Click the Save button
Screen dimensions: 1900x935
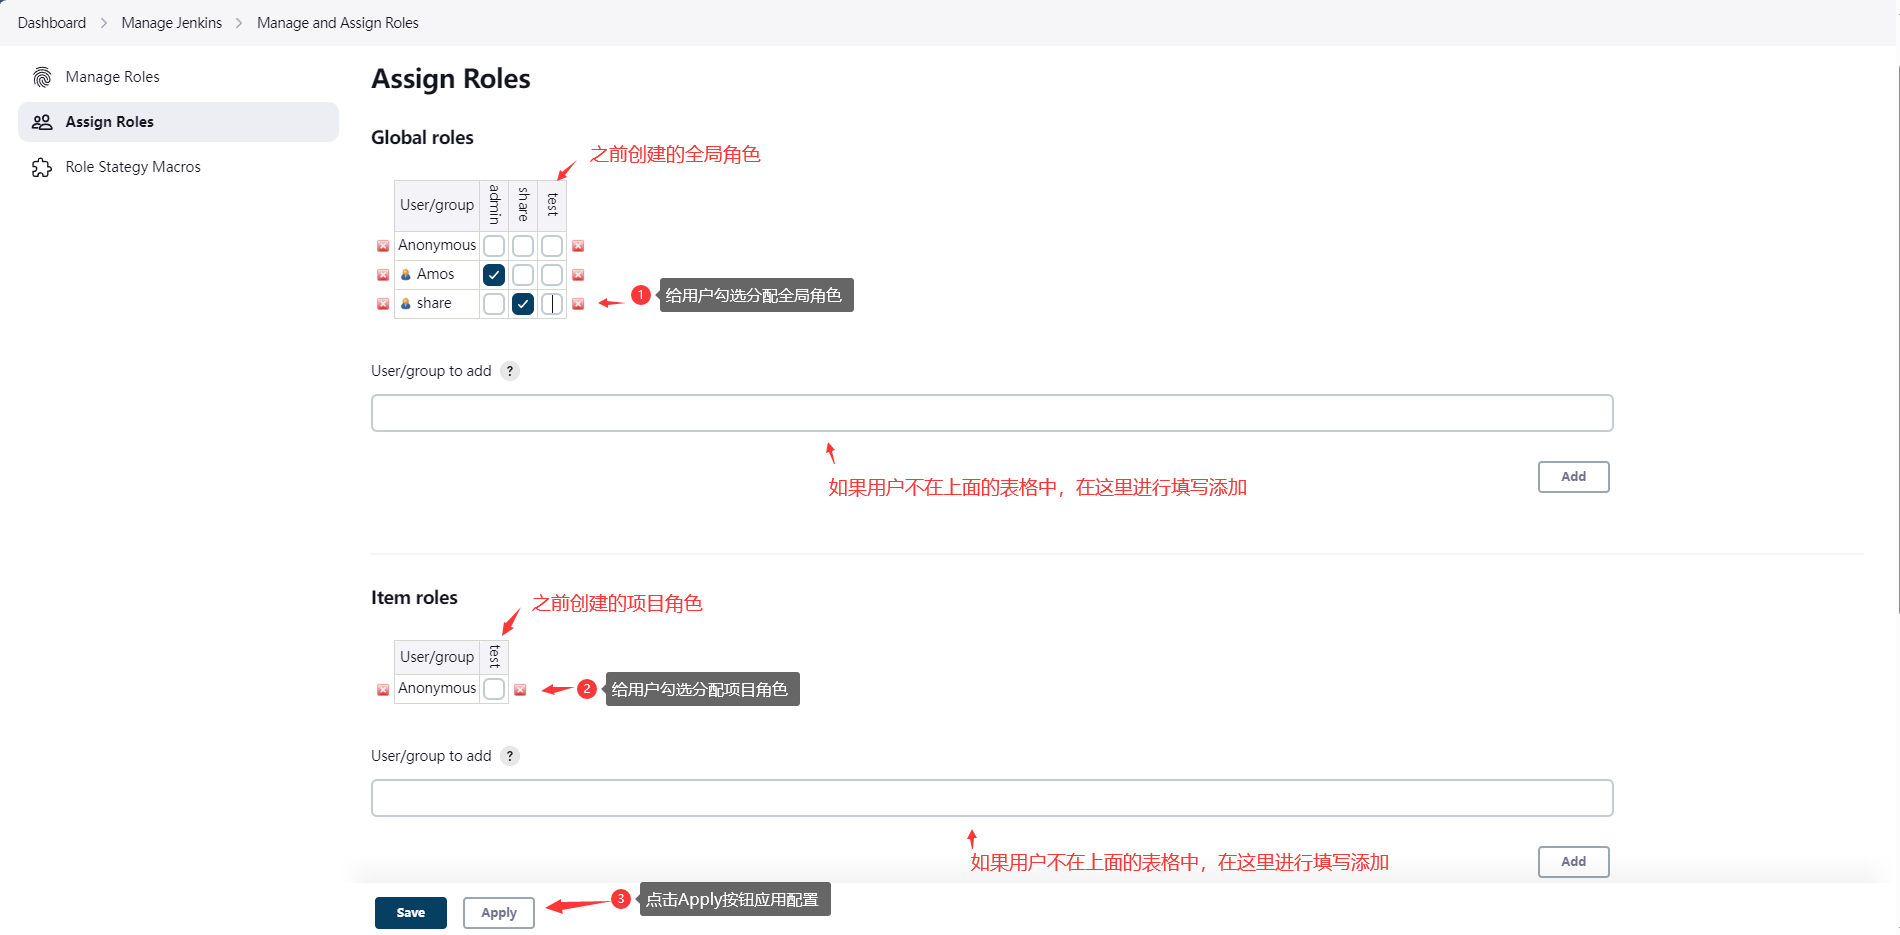coord(410,913)
